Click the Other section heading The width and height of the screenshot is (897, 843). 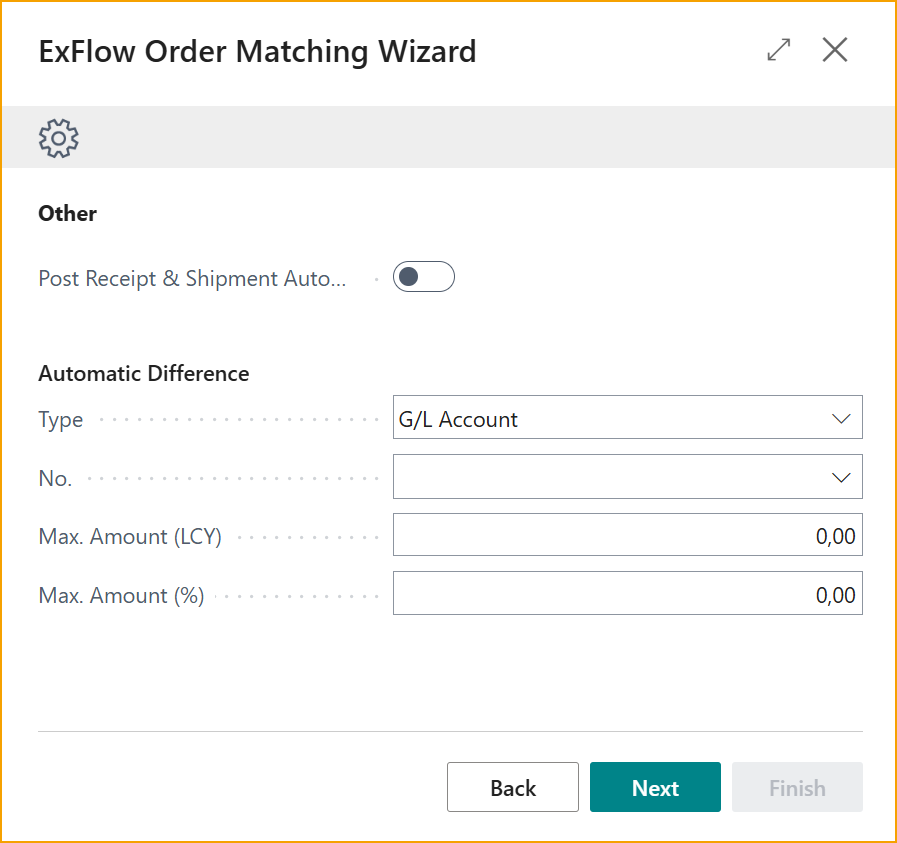coord(66,213)
